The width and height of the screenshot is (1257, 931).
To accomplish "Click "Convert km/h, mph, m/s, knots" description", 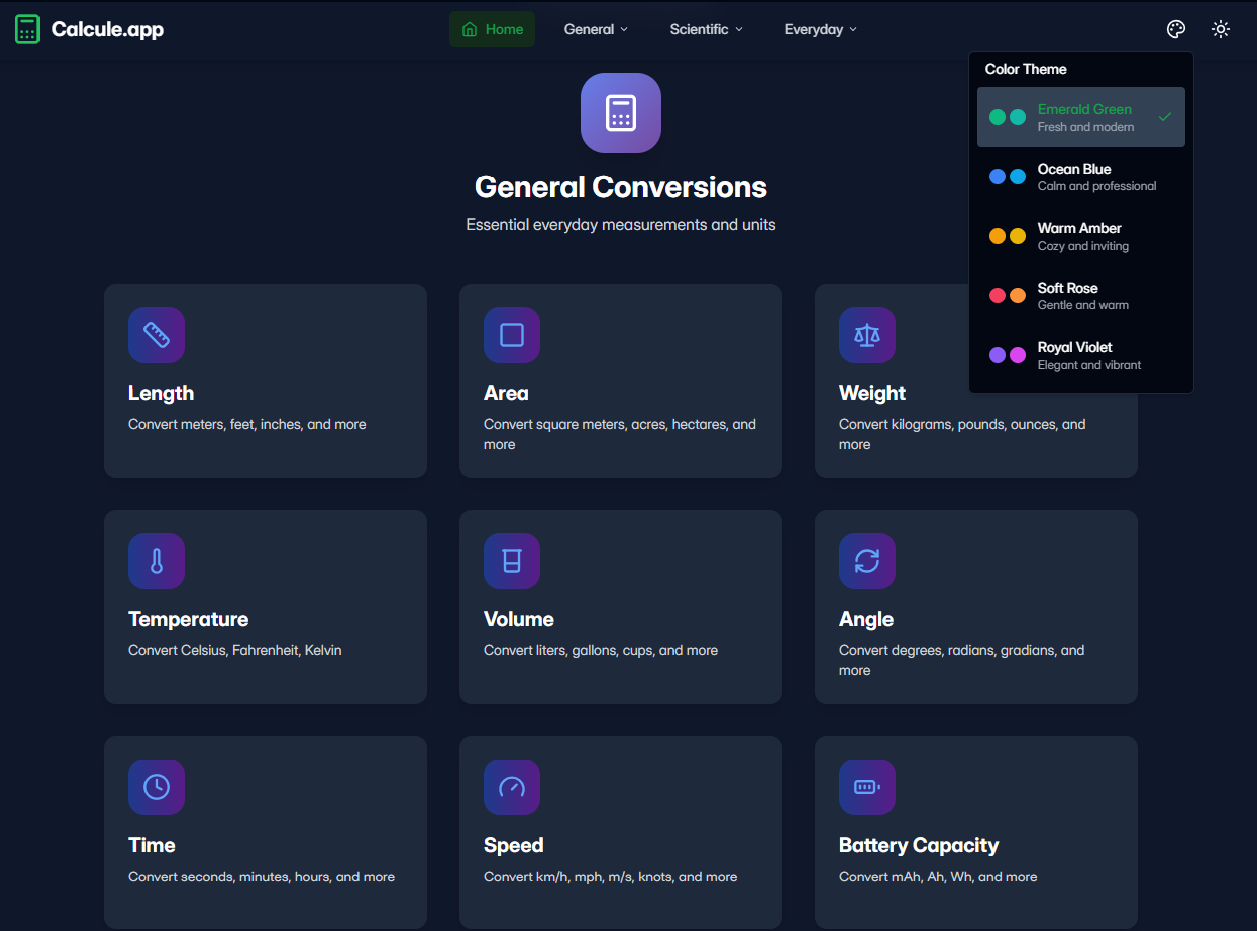I will (611, 876).
